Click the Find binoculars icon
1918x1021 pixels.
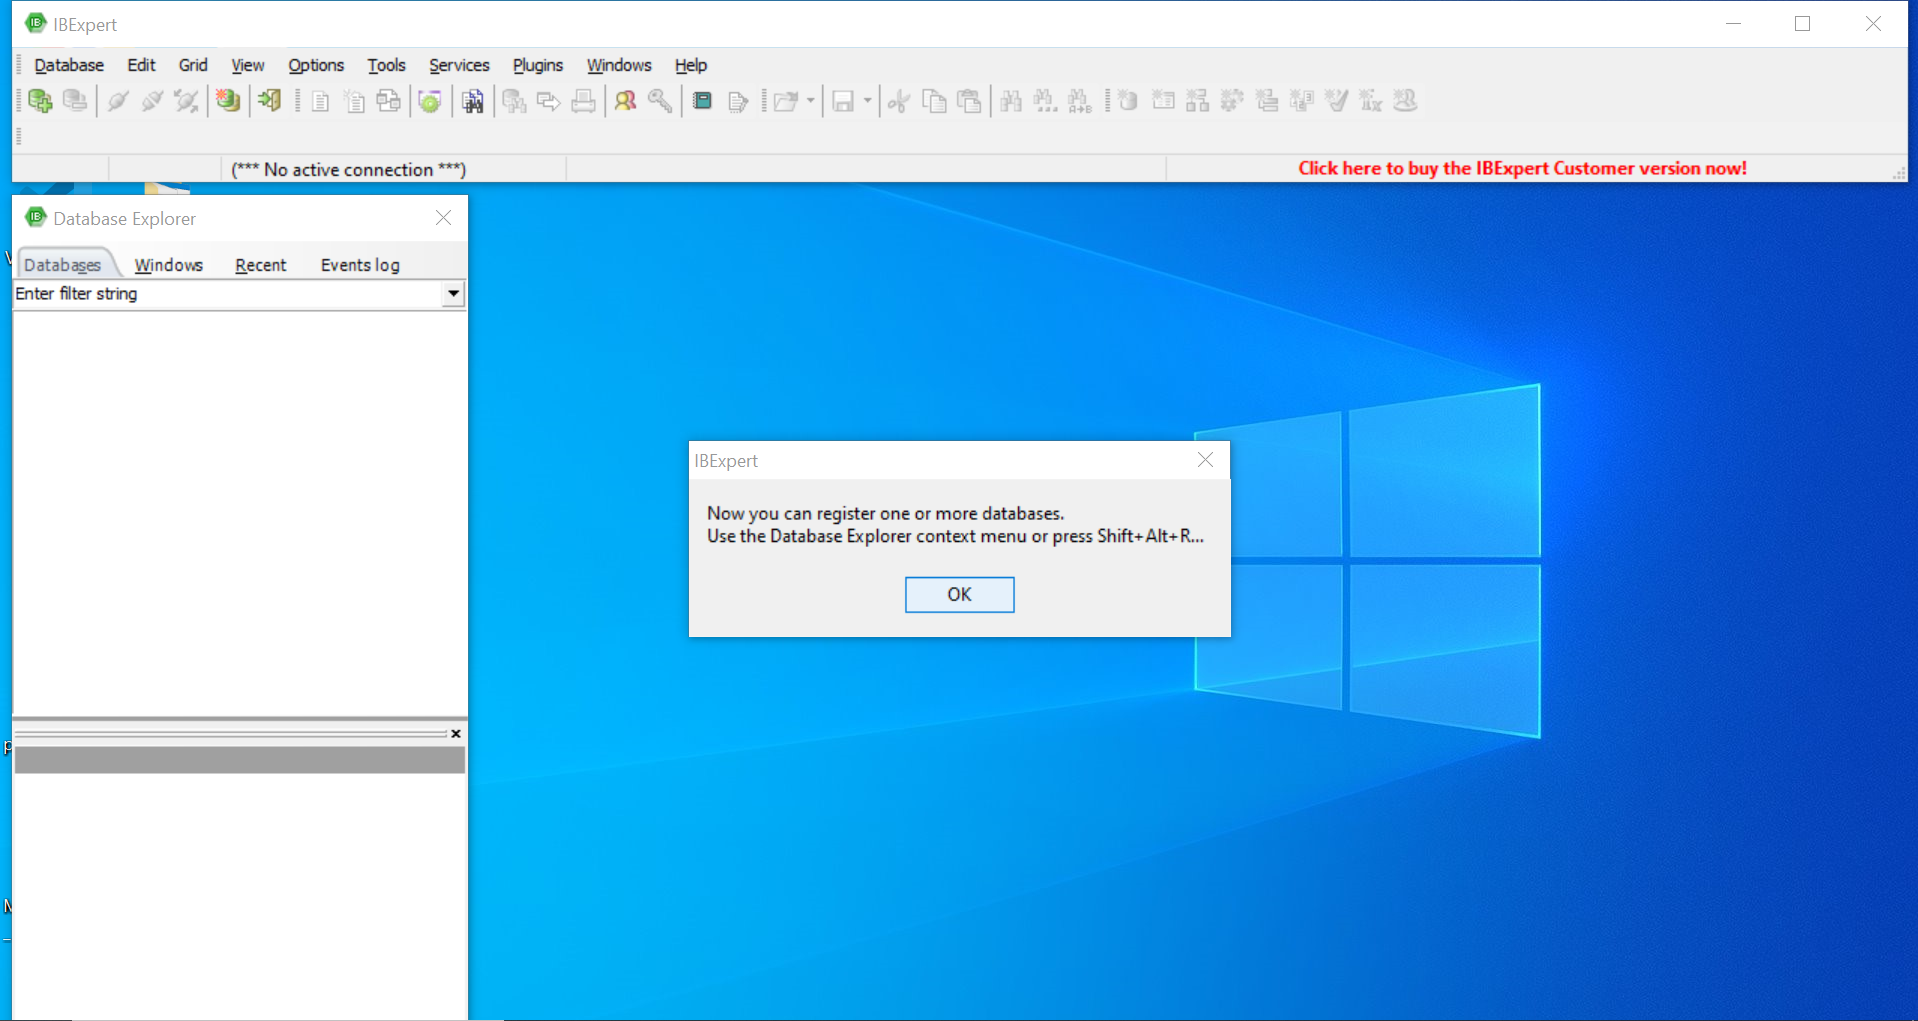(x=1011, y=101)
